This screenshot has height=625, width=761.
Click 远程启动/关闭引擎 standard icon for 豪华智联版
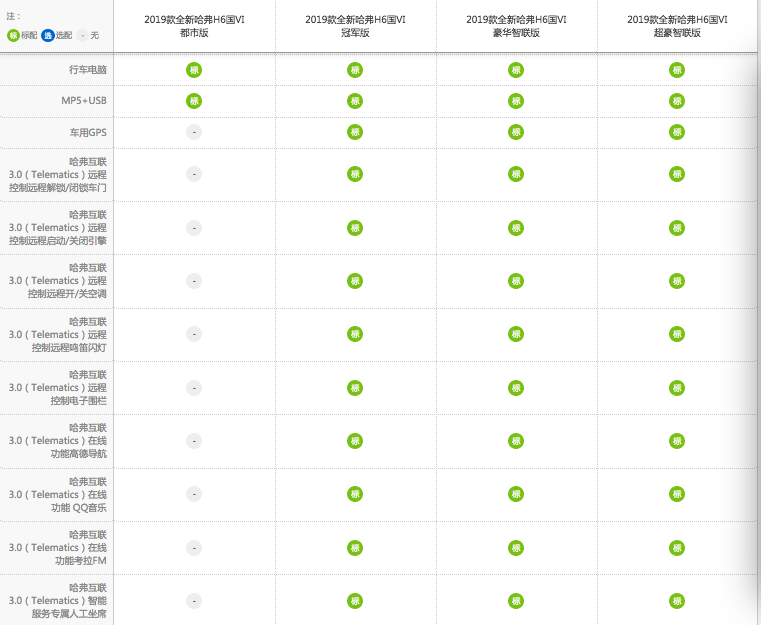[516, 228]
